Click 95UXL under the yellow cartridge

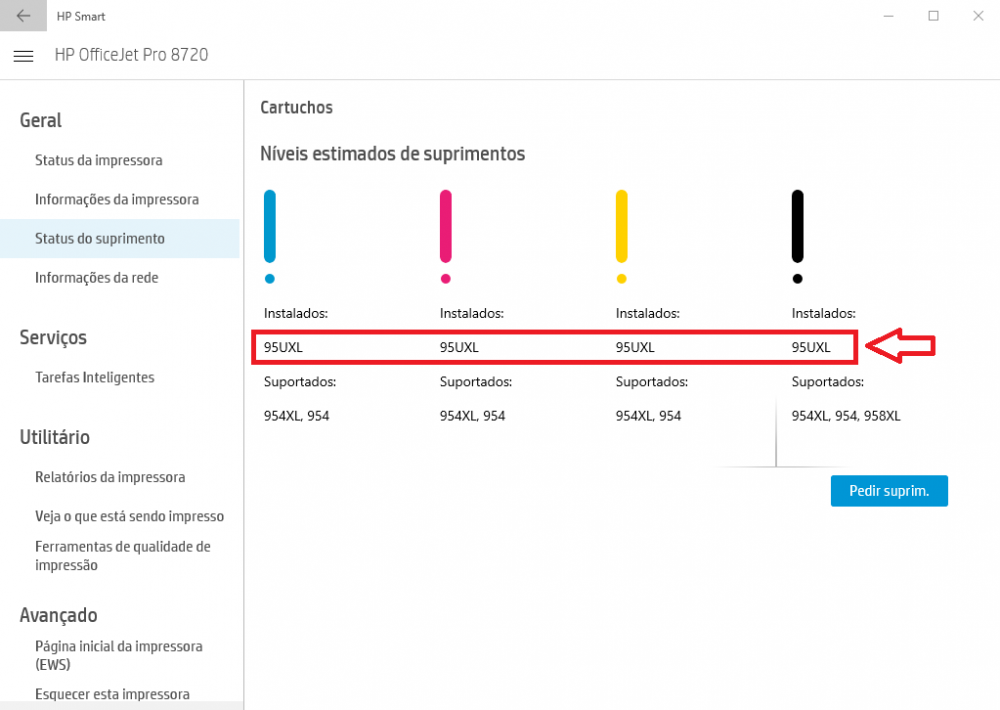635,347
